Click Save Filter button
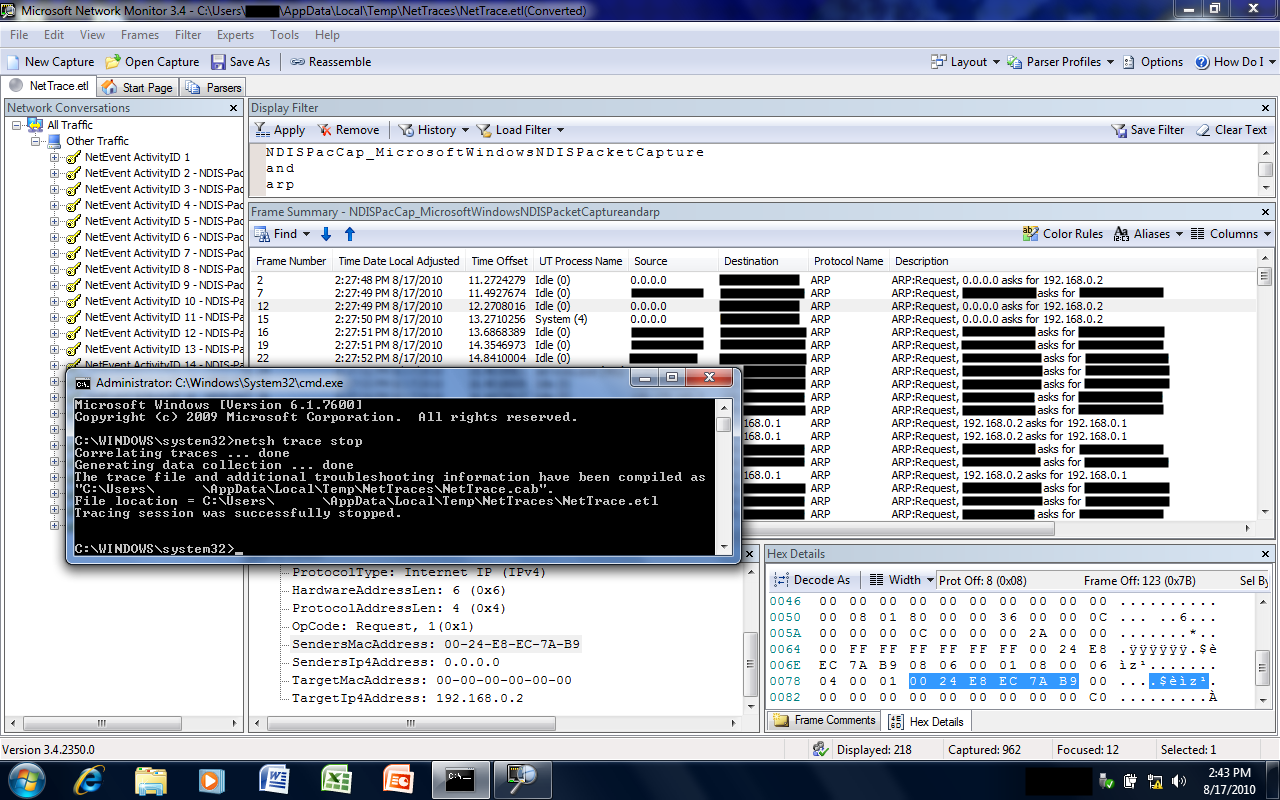Image resolution: width=1280 pixels, height=800 pixels. click(1148, 130)
